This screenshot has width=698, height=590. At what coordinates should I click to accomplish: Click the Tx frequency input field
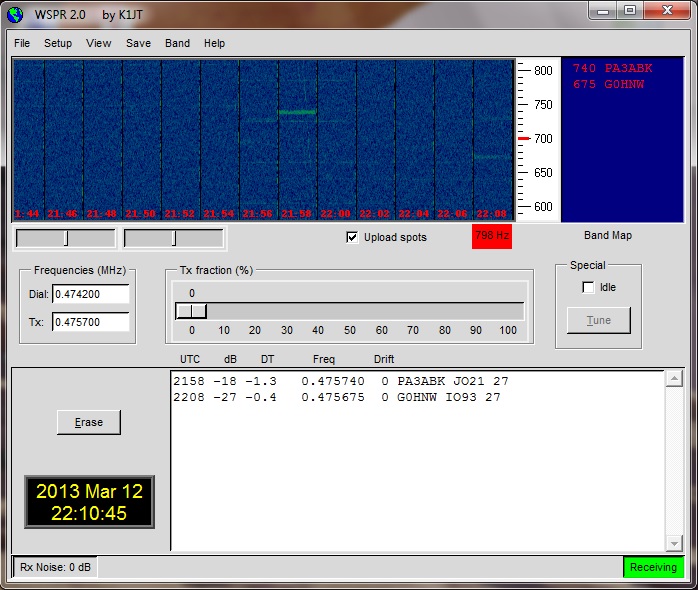point(91,322)
